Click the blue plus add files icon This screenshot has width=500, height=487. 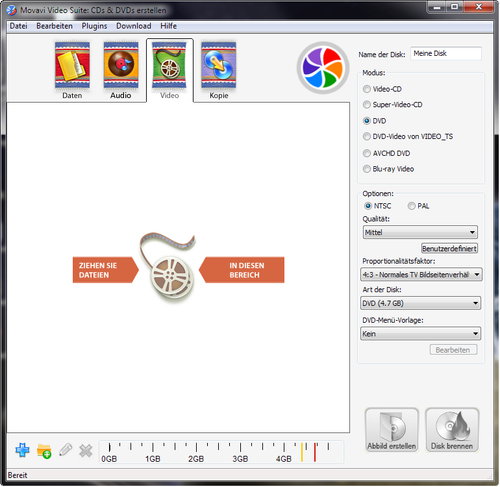[x=22, y=450]
